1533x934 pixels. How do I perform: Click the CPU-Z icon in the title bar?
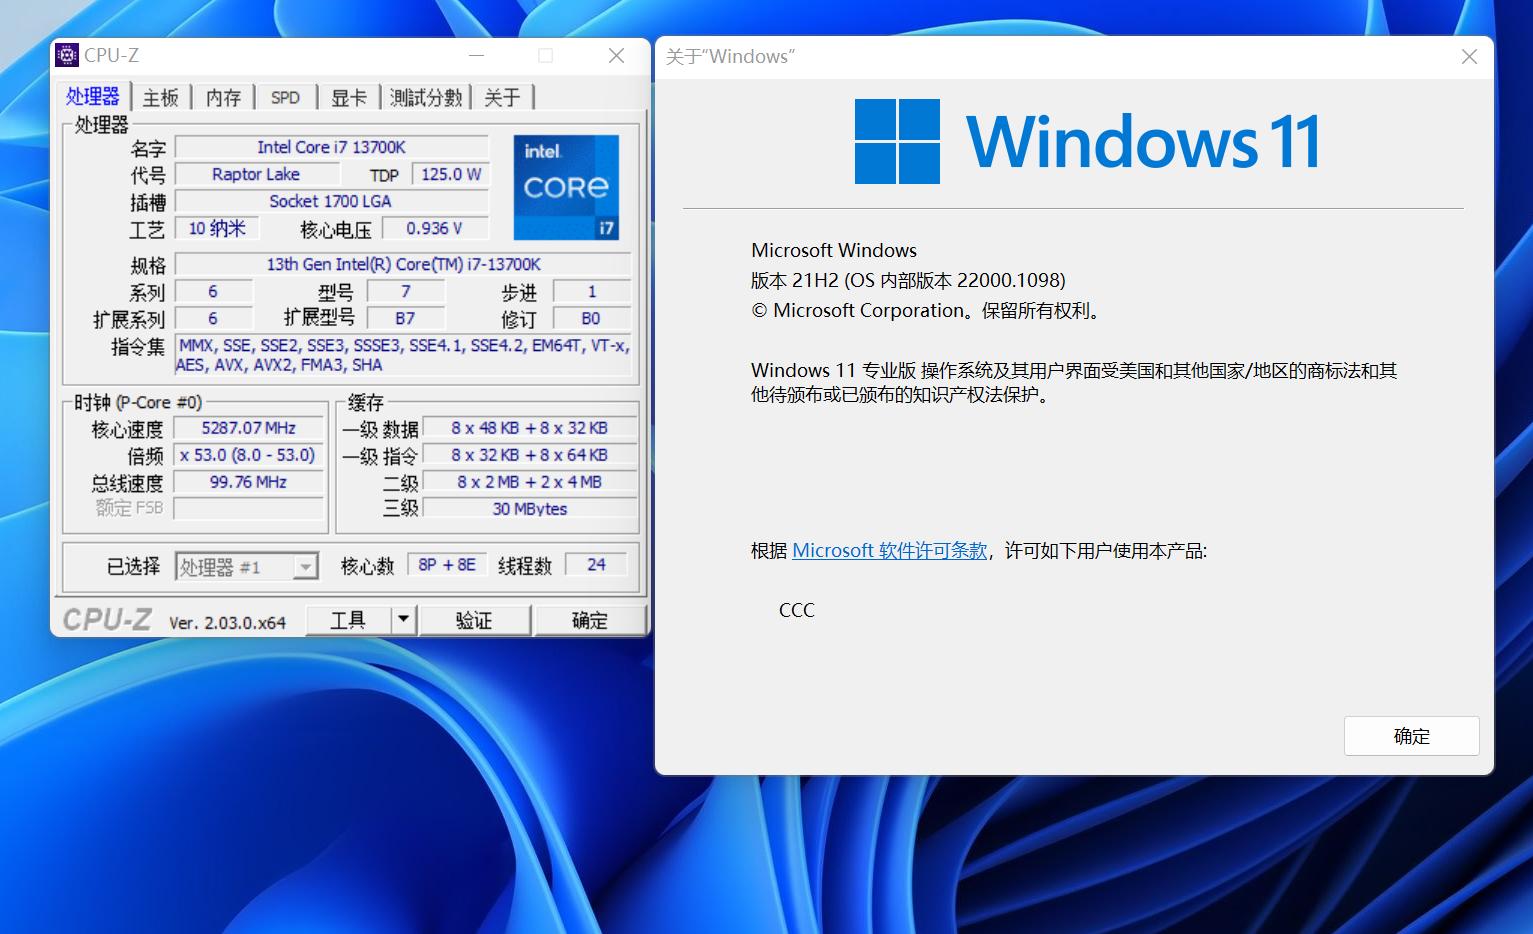(x=66, y=54)
